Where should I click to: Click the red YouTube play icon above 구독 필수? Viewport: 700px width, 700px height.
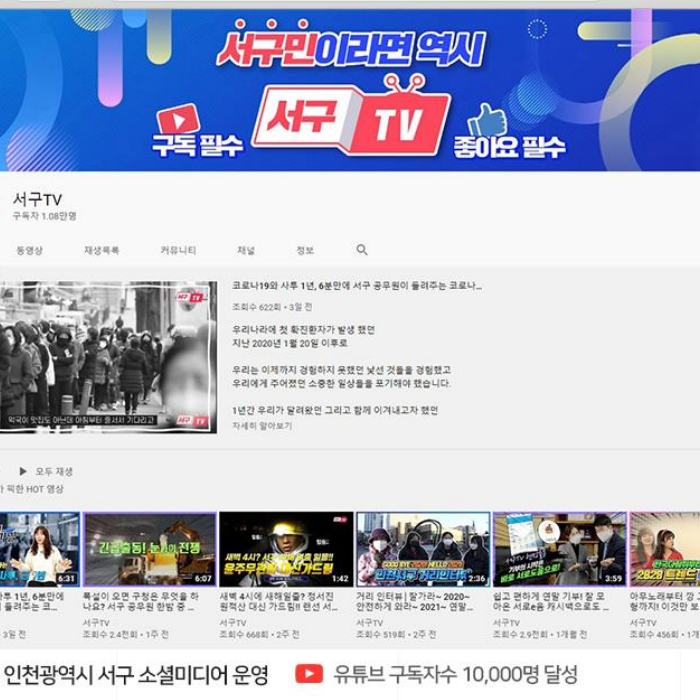point(178,122)
